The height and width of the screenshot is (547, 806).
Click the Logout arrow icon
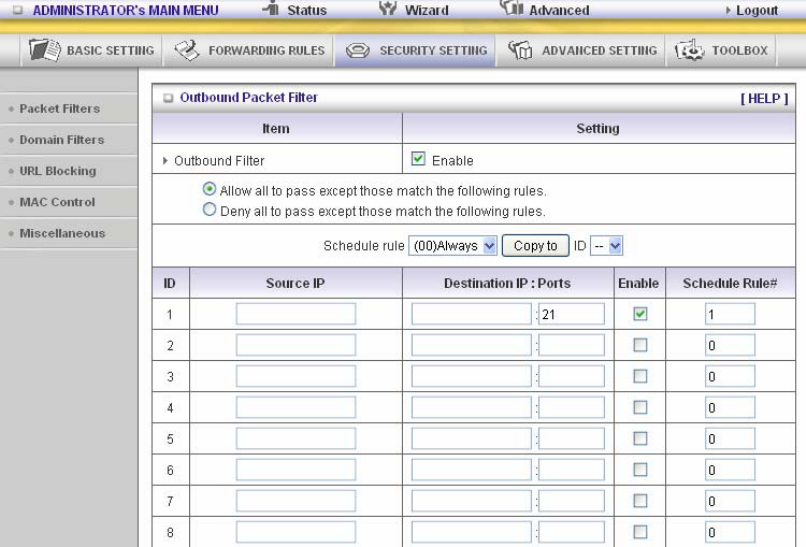point(728,10)
